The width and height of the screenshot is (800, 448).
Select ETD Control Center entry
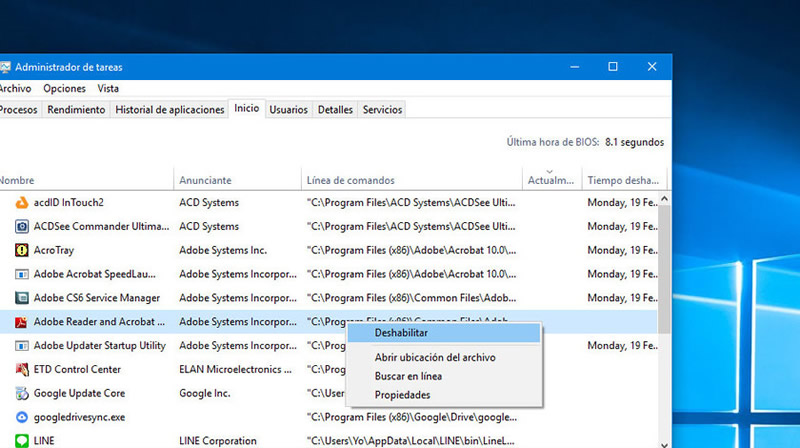tap(77, 369)
